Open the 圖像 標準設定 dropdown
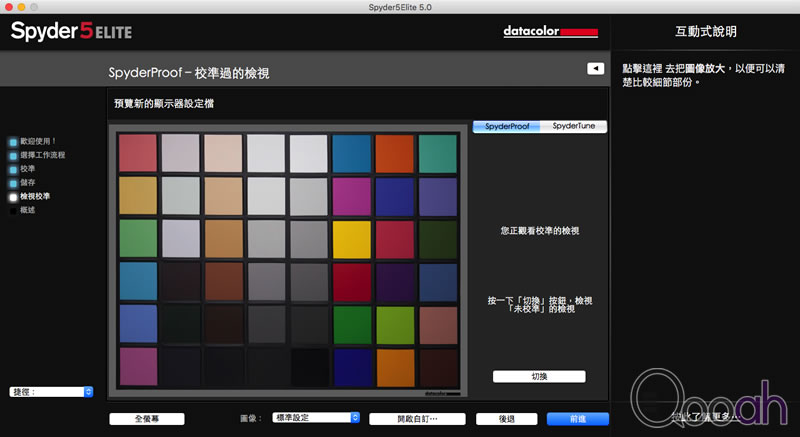The width and height of the screenshot is (800, 437). [316, 418]
